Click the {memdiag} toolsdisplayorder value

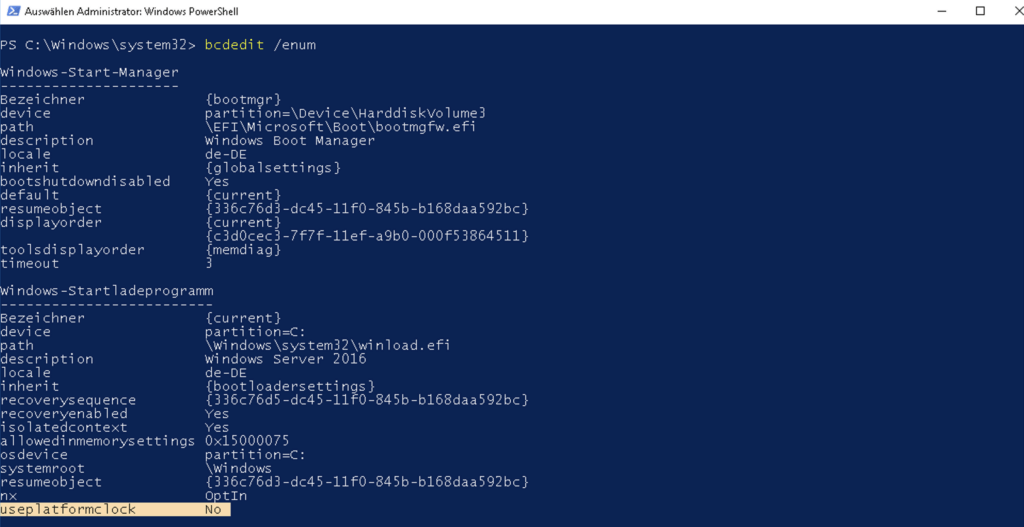[243, 249]
